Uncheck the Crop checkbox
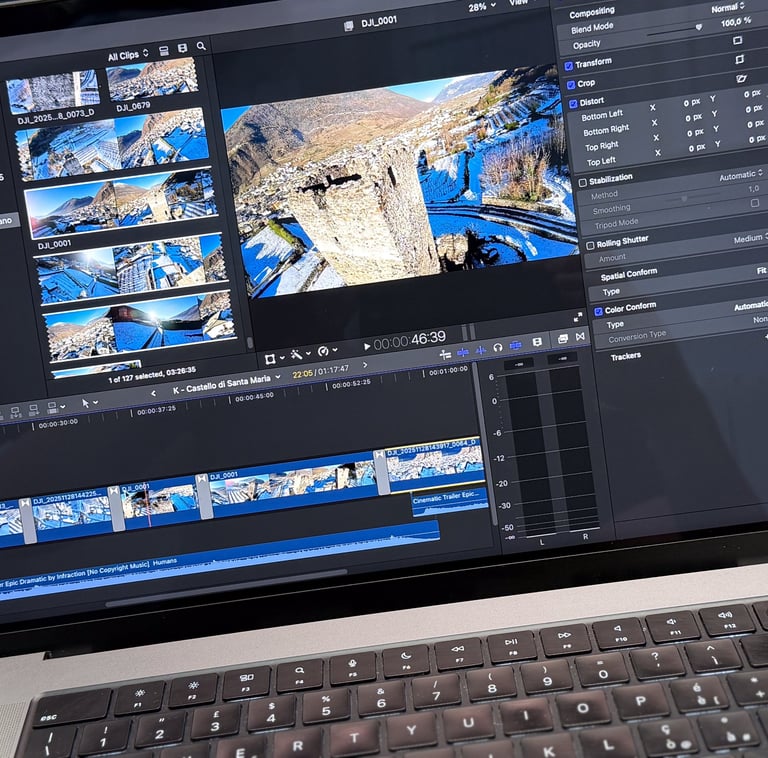 coord(571,85)
